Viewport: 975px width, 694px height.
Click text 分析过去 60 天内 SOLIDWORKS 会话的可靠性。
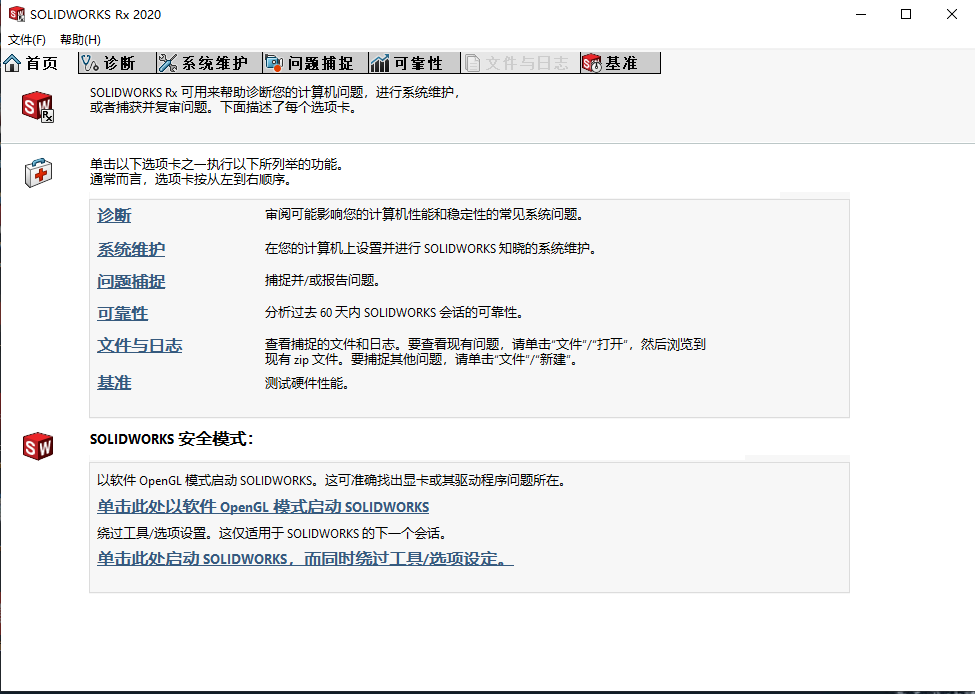point(395,312)
